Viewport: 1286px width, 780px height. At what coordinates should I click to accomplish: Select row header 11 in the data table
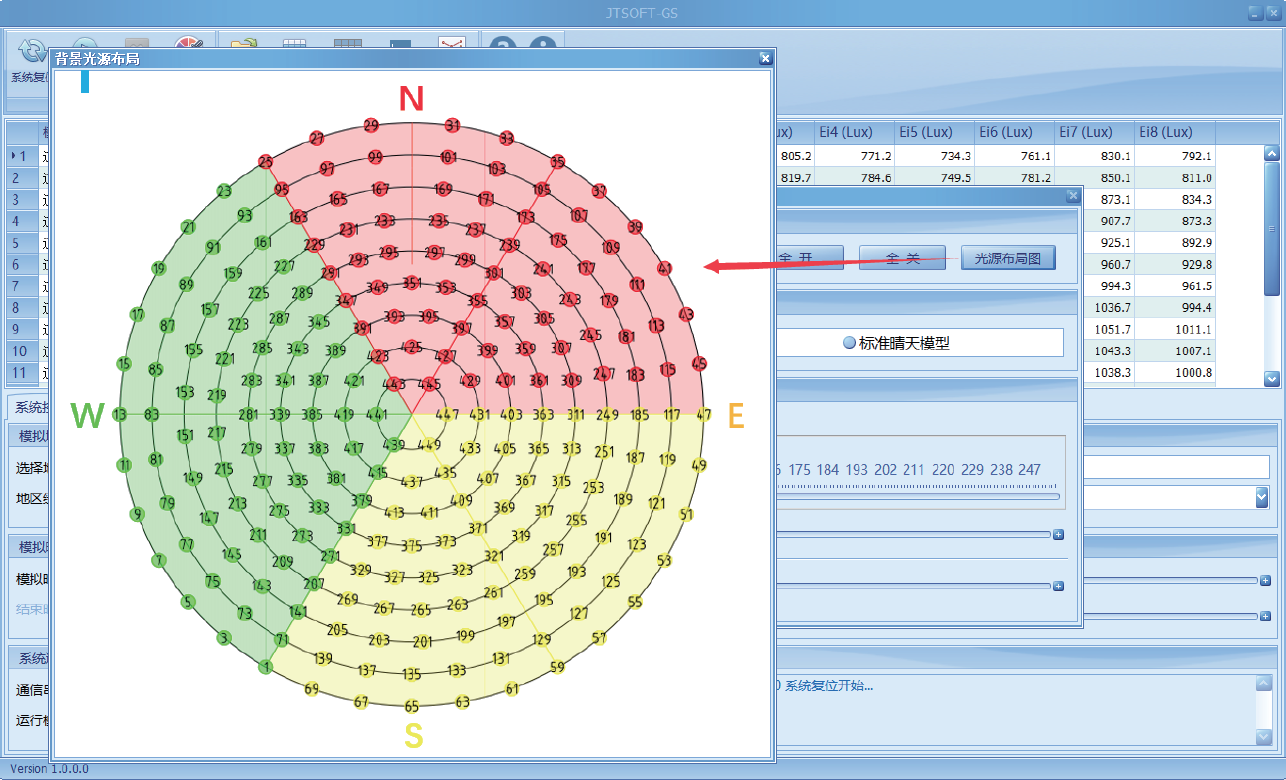click(20, 373)
